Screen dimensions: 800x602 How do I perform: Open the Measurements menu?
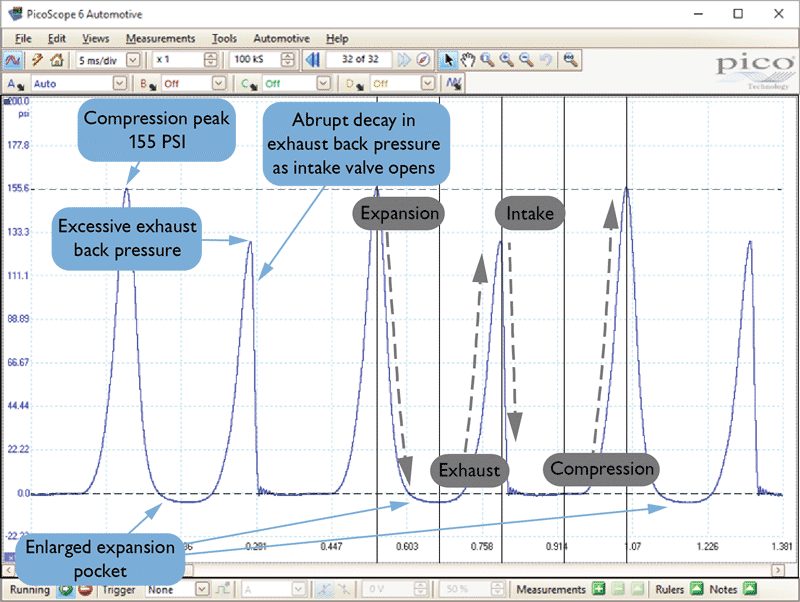pos(160,38)
